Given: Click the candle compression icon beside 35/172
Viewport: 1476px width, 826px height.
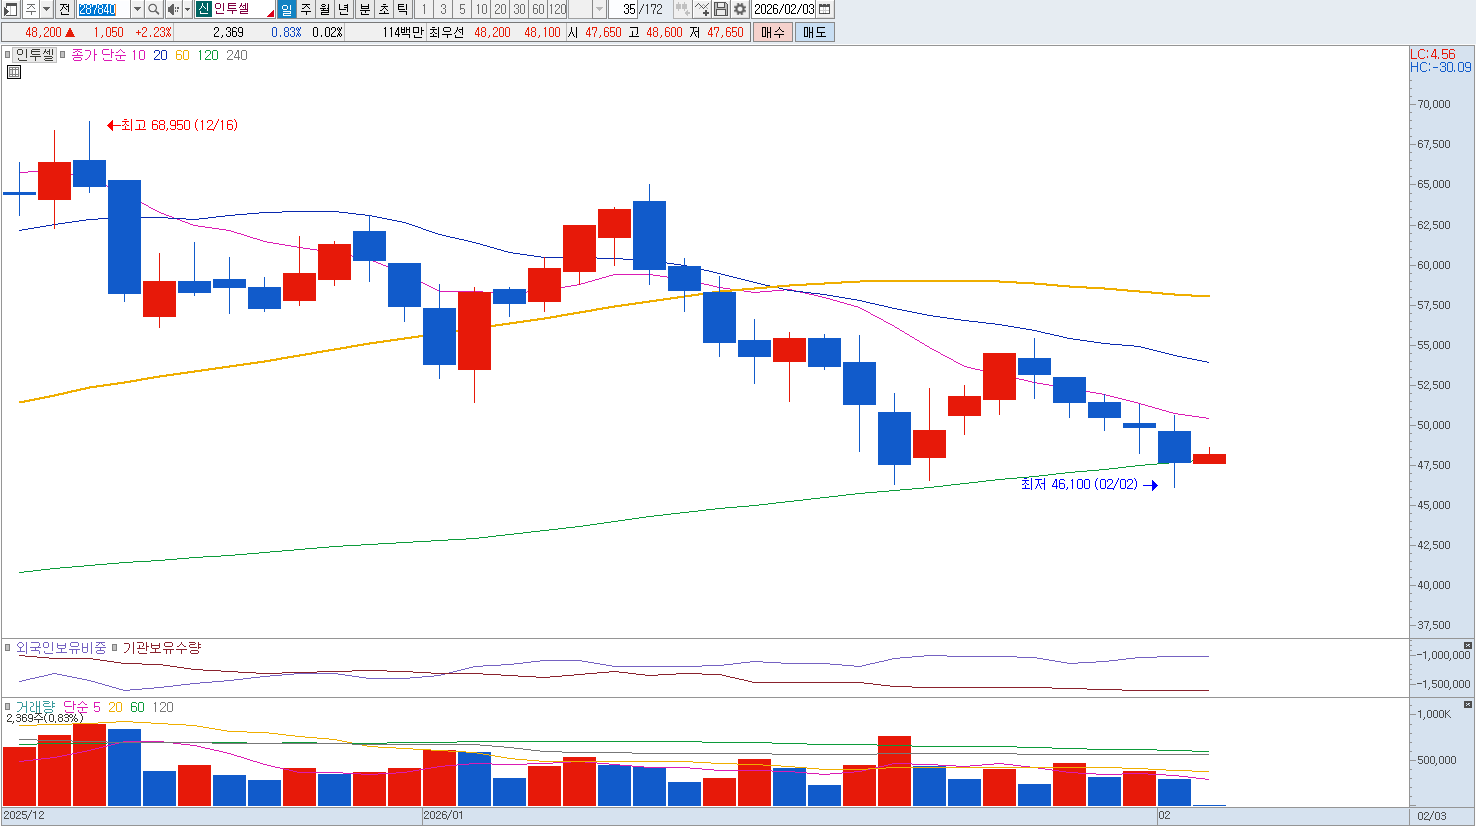Looking at the screenshot, I should (682, 9).
